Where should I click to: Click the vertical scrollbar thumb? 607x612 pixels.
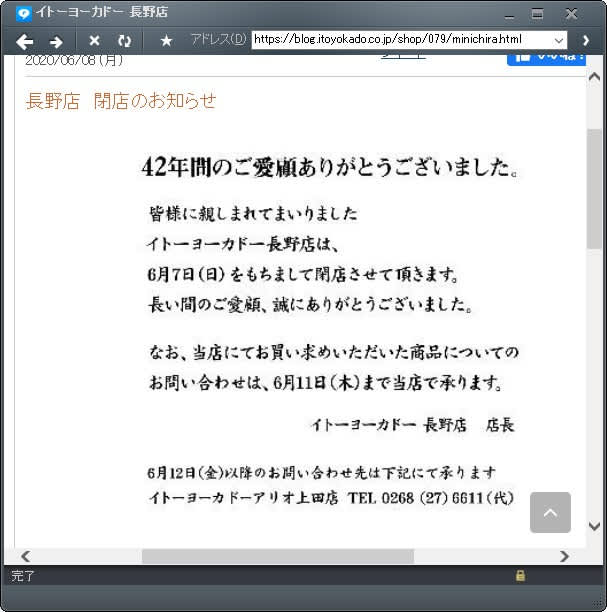(x=594, y=189)
